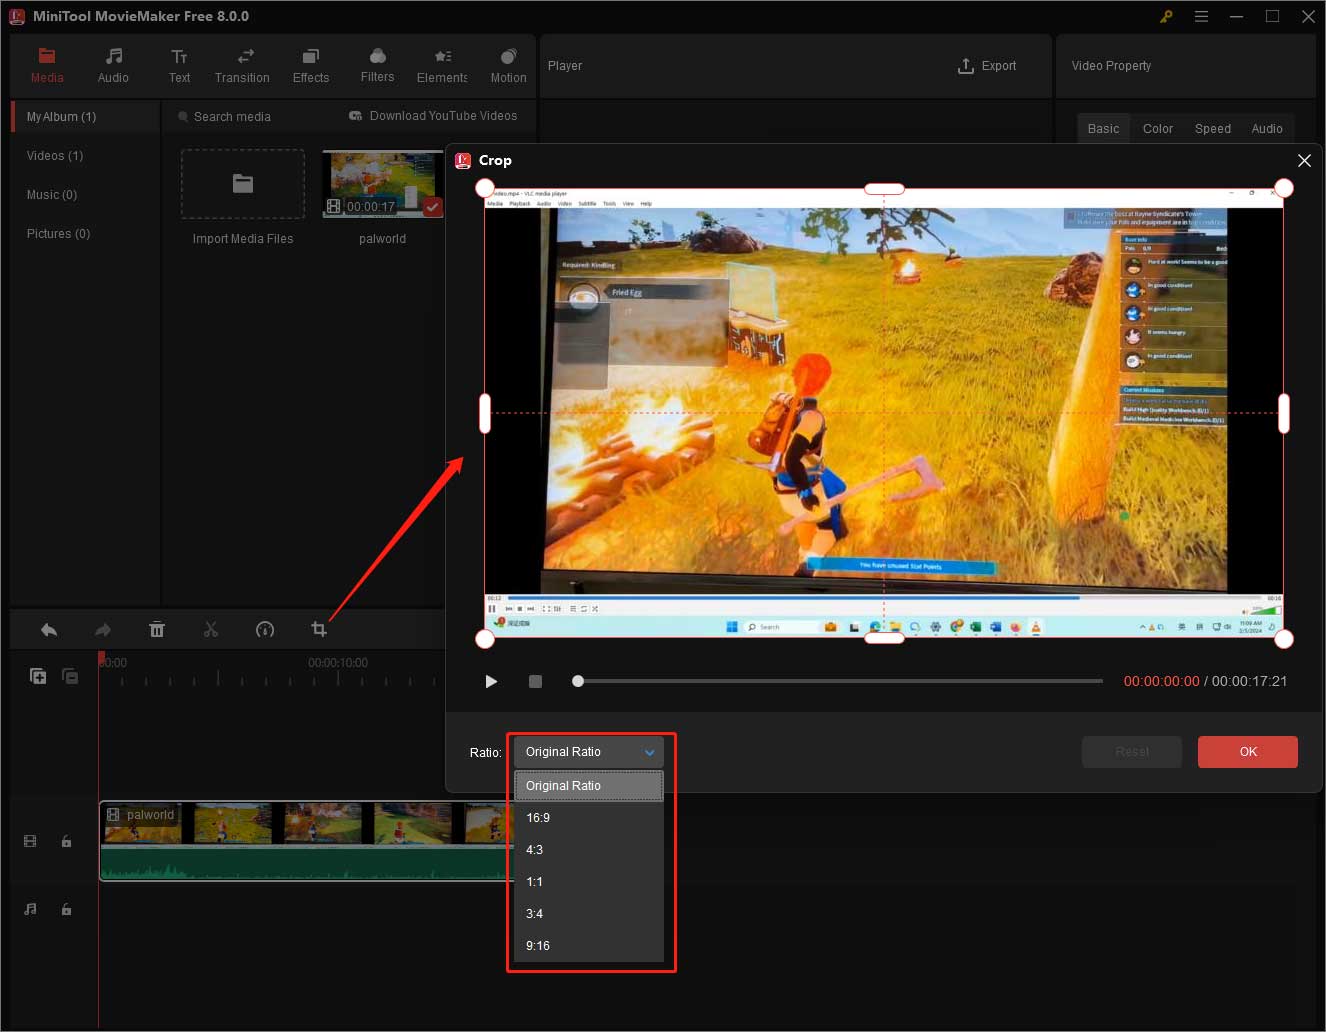
Task: Select Music (0) category
Action: (52, 195)
